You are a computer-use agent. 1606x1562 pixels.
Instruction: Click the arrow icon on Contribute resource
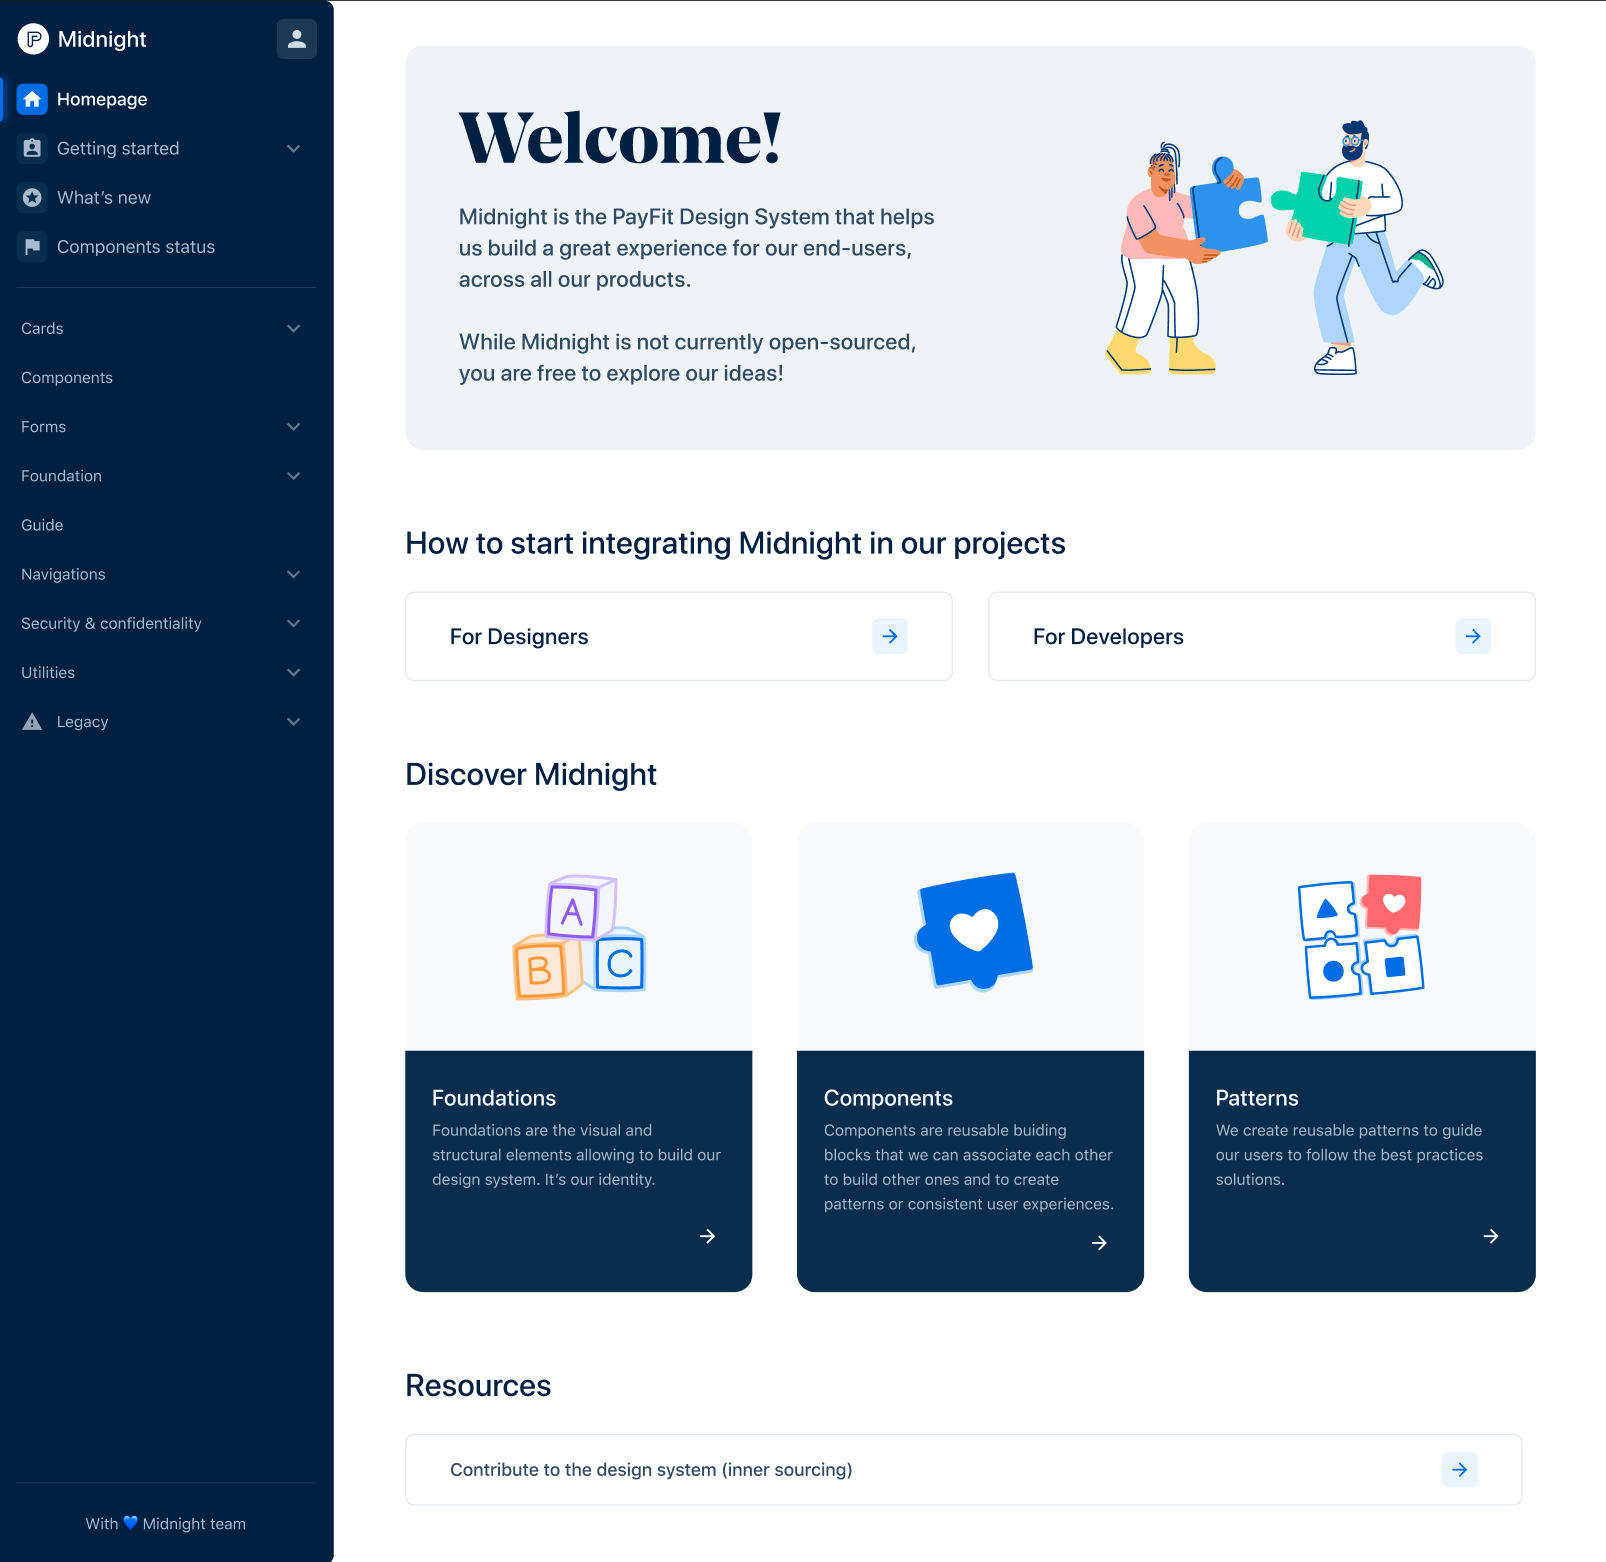point(1460,1469)
